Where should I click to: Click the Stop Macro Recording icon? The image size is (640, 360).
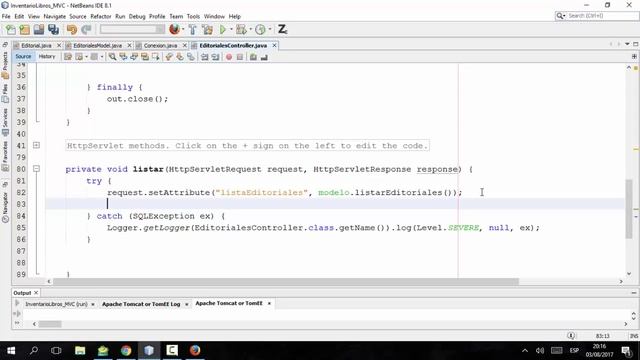(x=240, y=57)
